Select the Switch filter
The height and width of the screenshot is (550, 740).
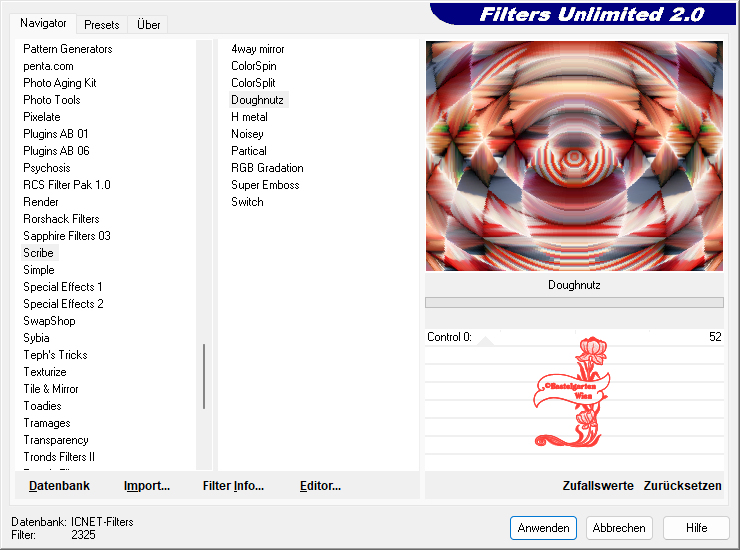247,202
